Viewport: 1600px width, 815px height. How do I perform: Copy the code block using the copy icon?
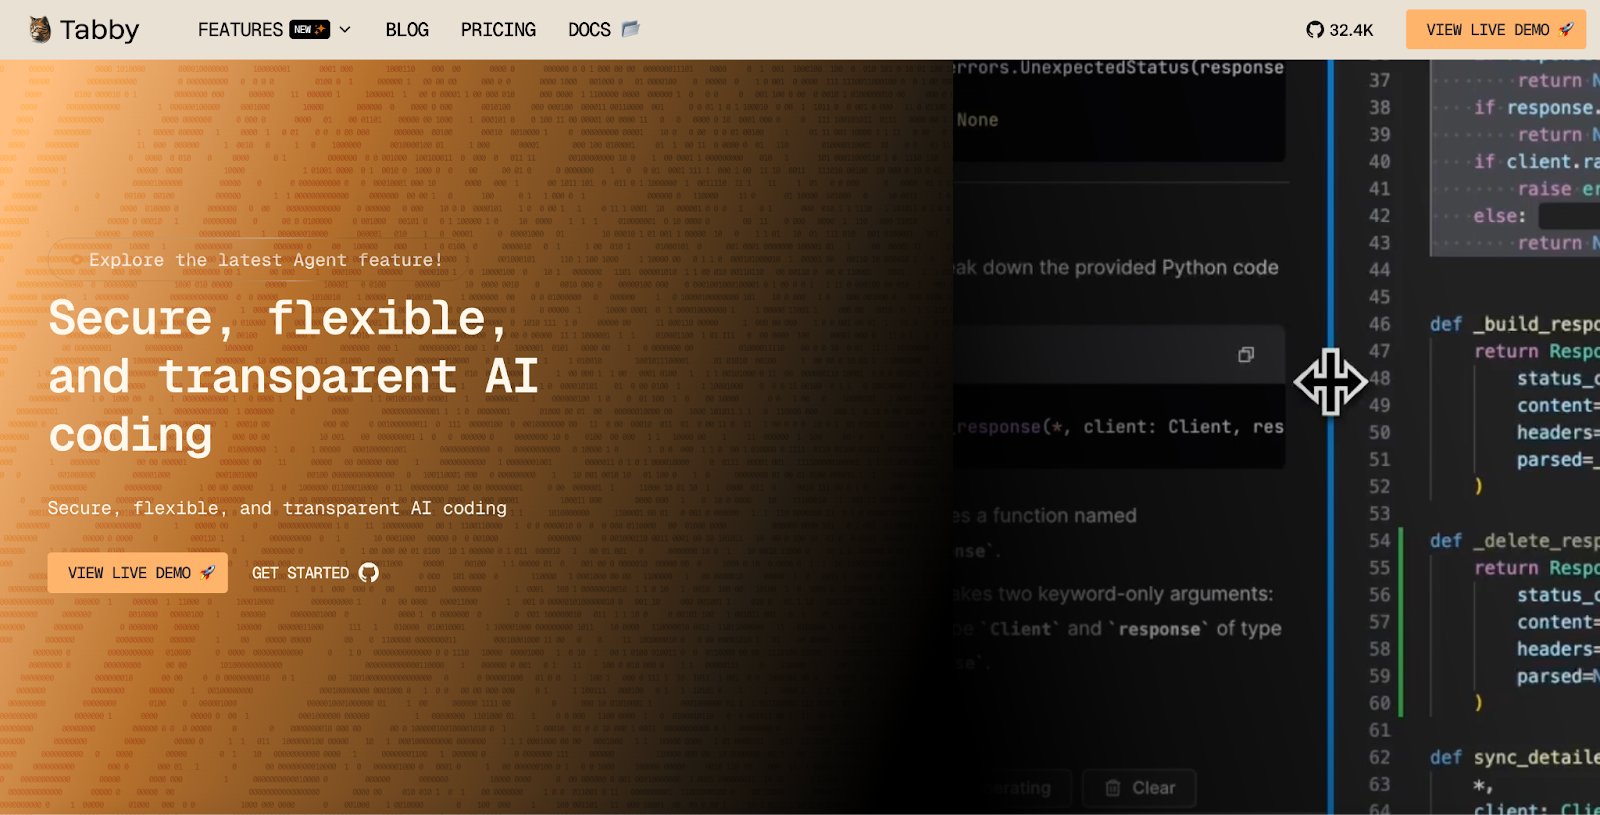pyautogui.click(x=1246, y=355)
